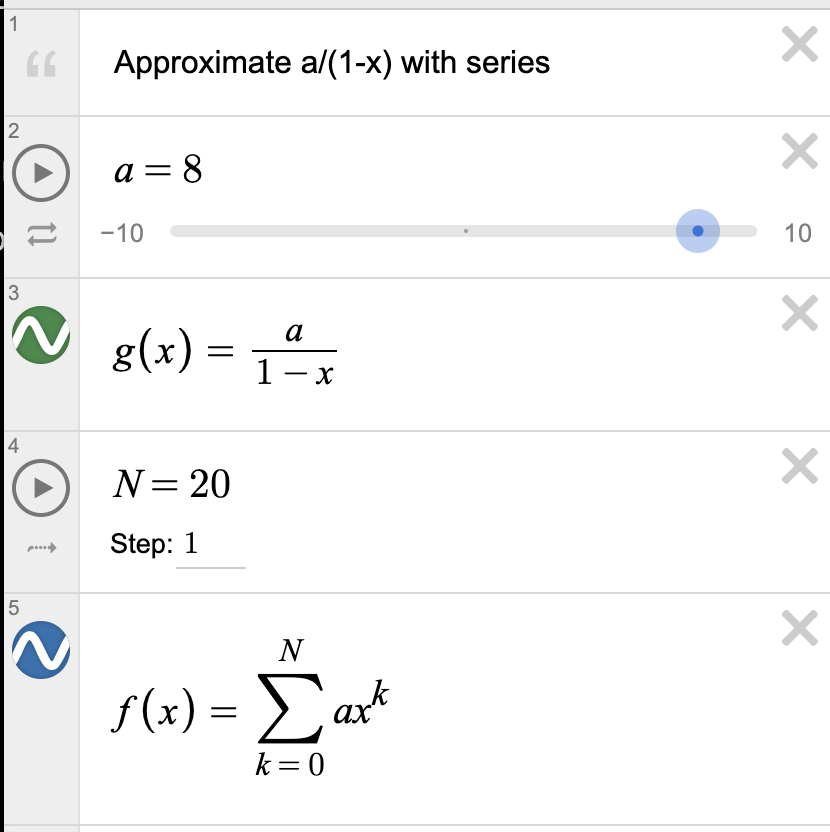Select the N = 20 expression text
The image size is (830, 832).
click(x=172, y=485)
